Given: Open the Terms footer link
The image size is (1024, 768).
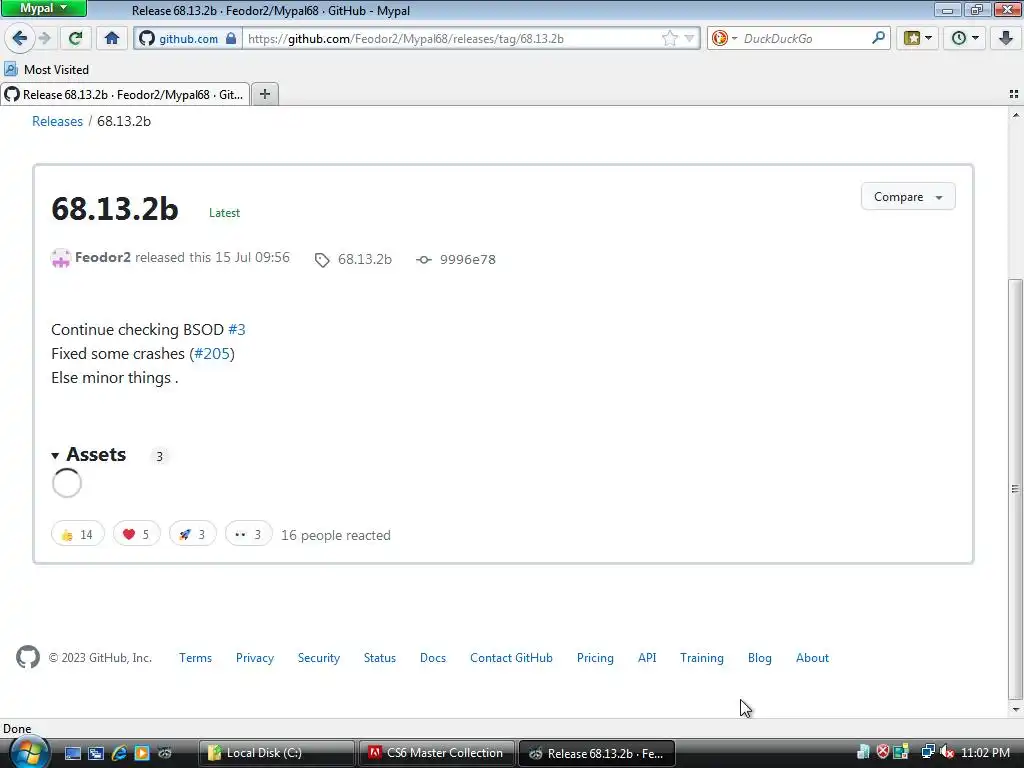Looking at the screenshot, I should (195, 658).
